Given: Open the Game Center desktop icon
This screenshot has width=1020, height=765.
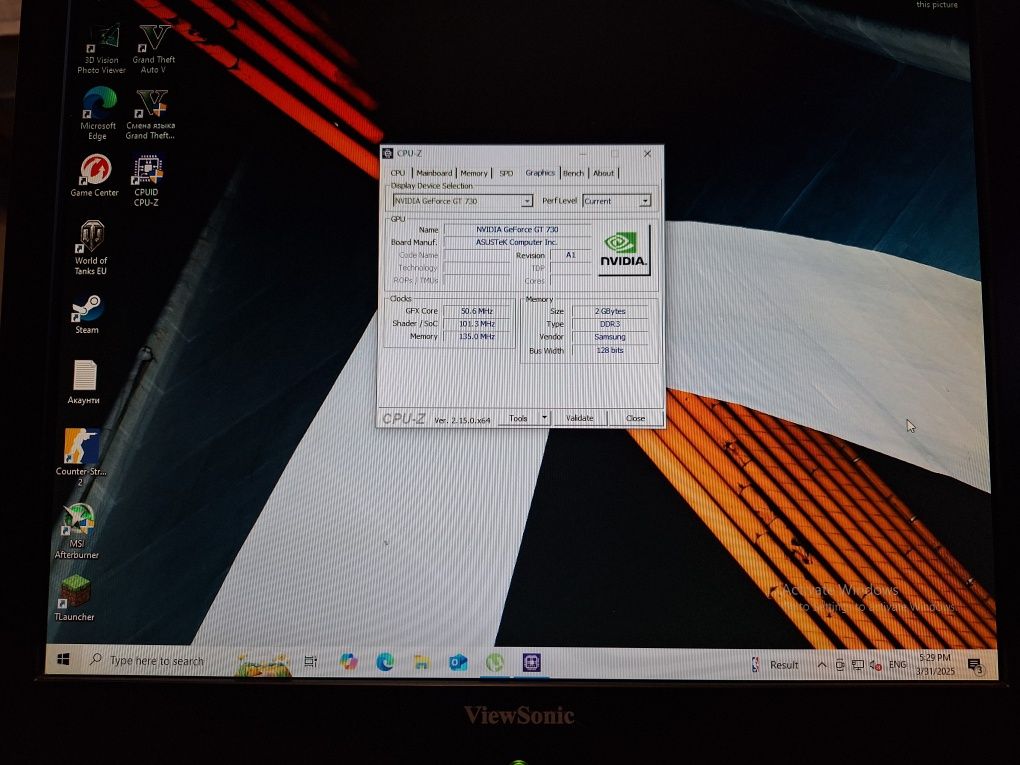Looking at the screenshot, I should coord(95,176).
